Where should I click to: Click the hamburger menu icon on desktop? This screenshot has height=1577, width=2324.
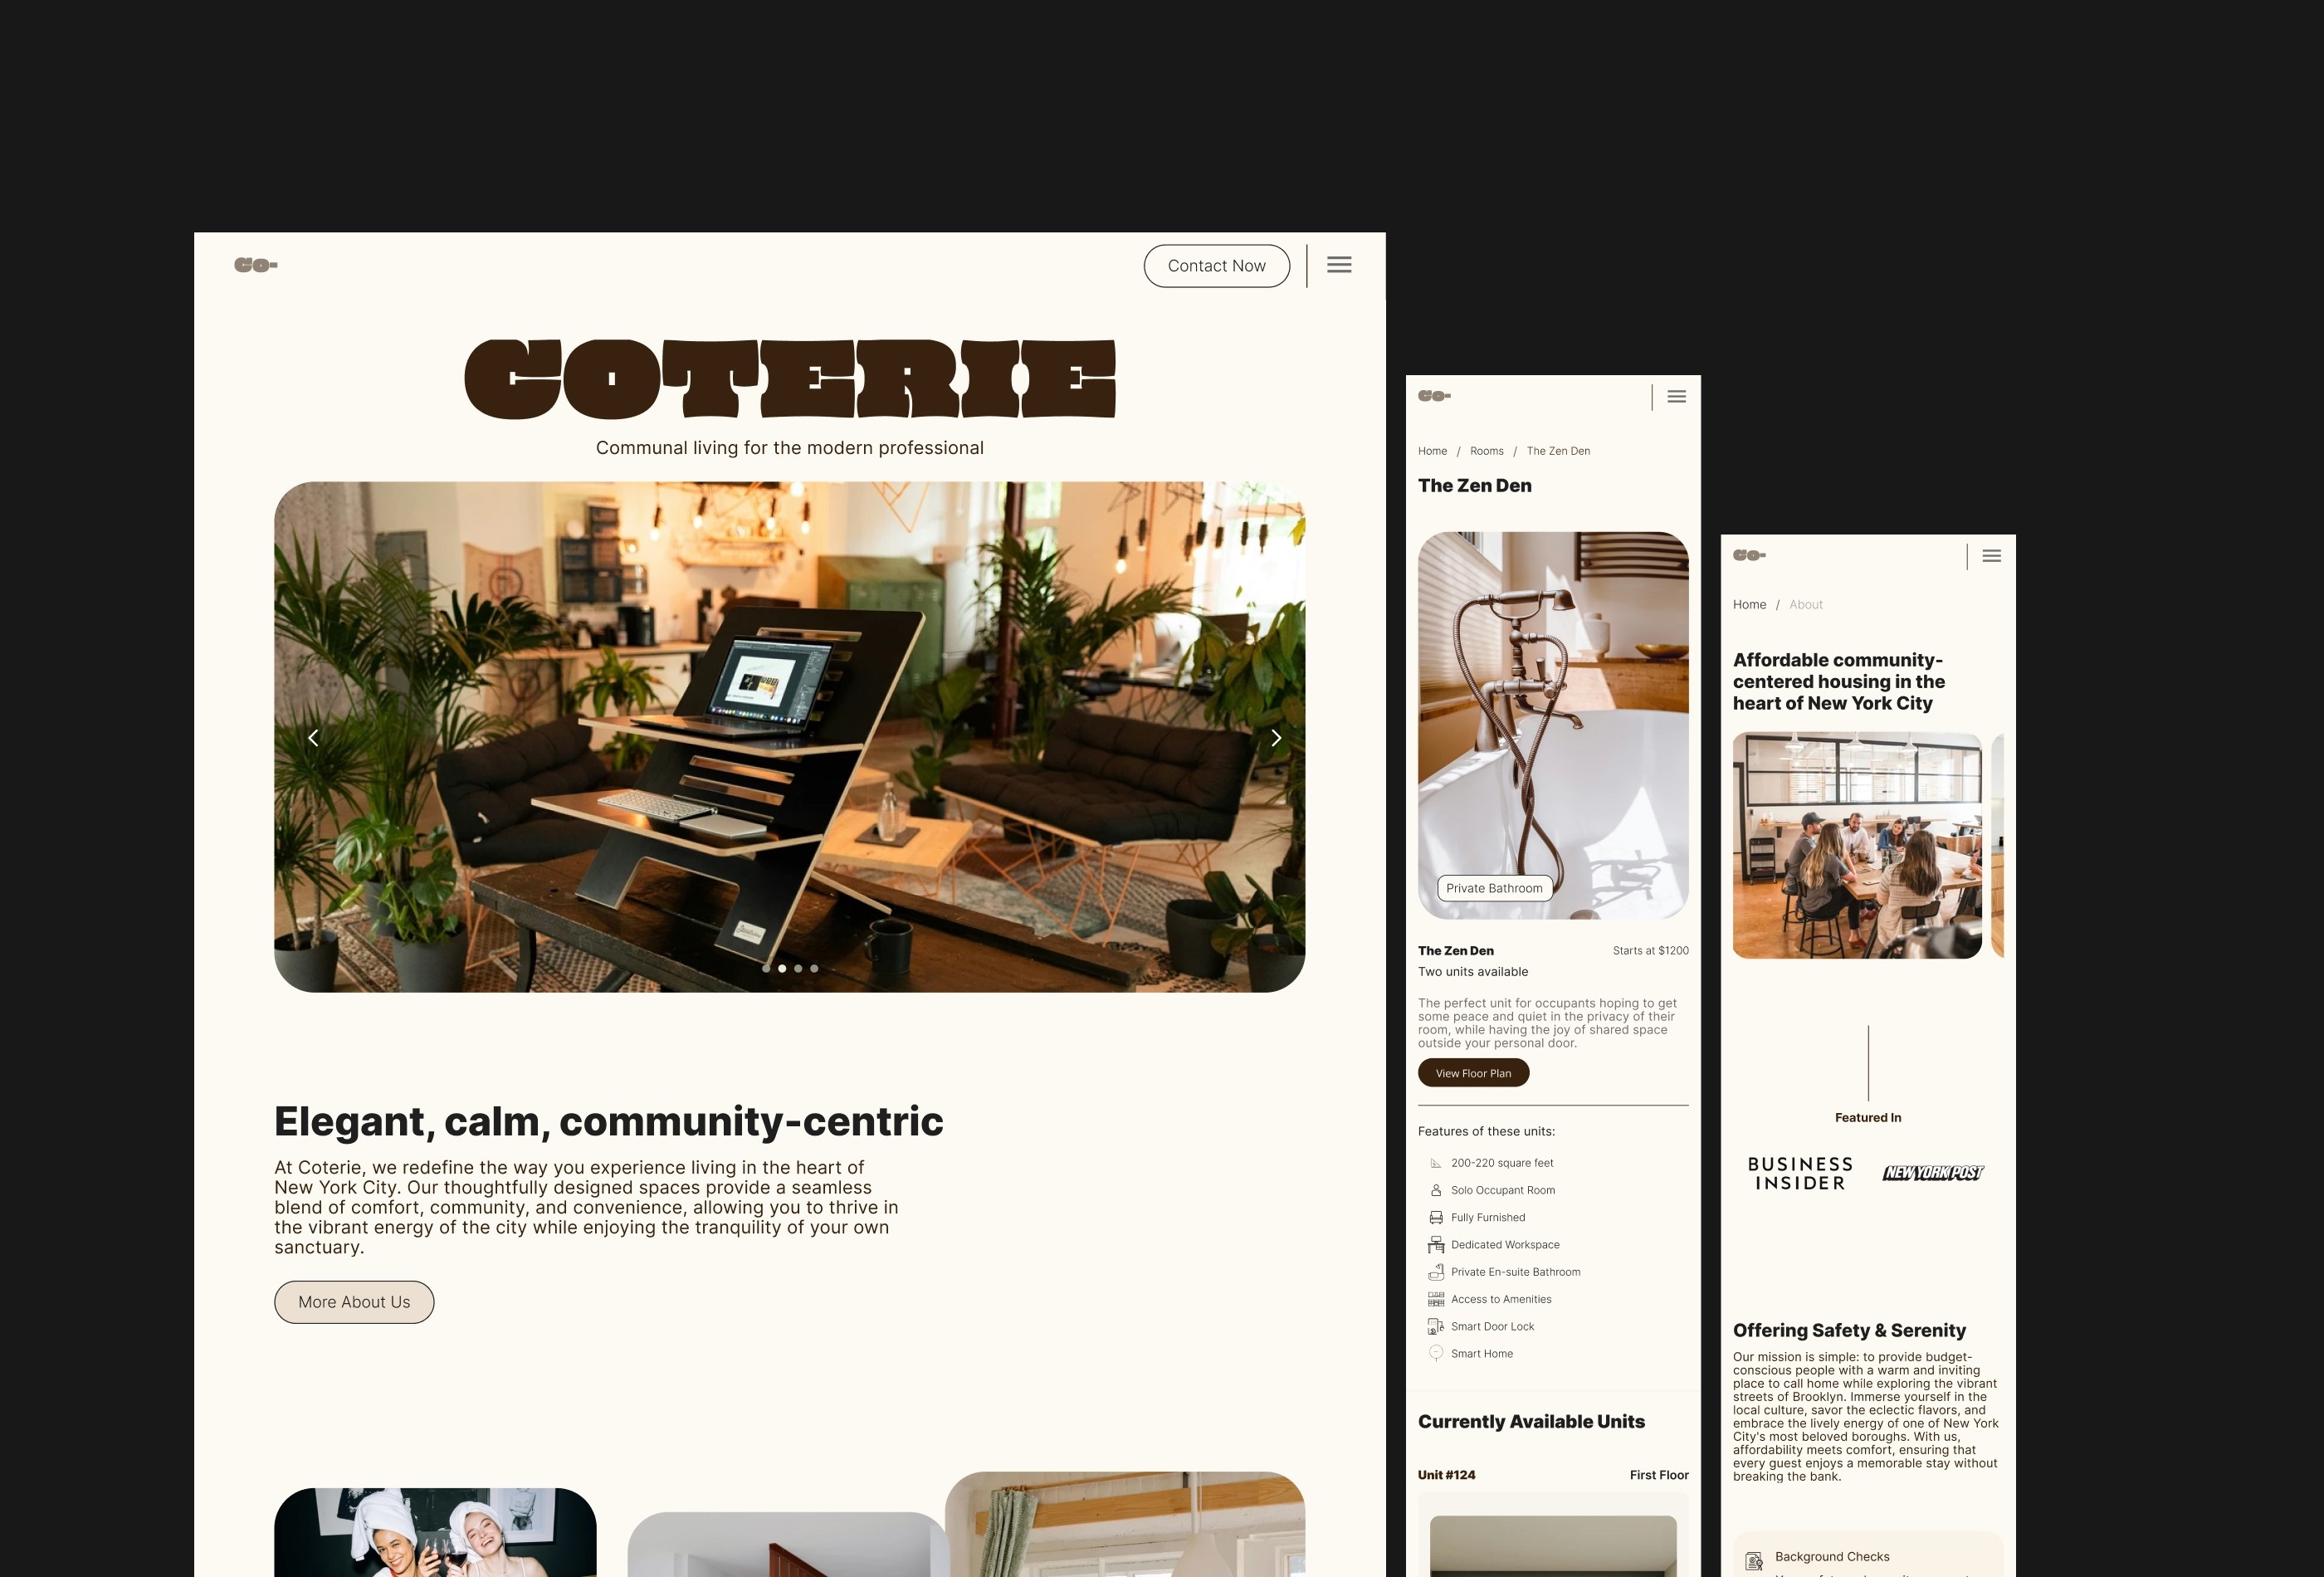(1340, 267)
